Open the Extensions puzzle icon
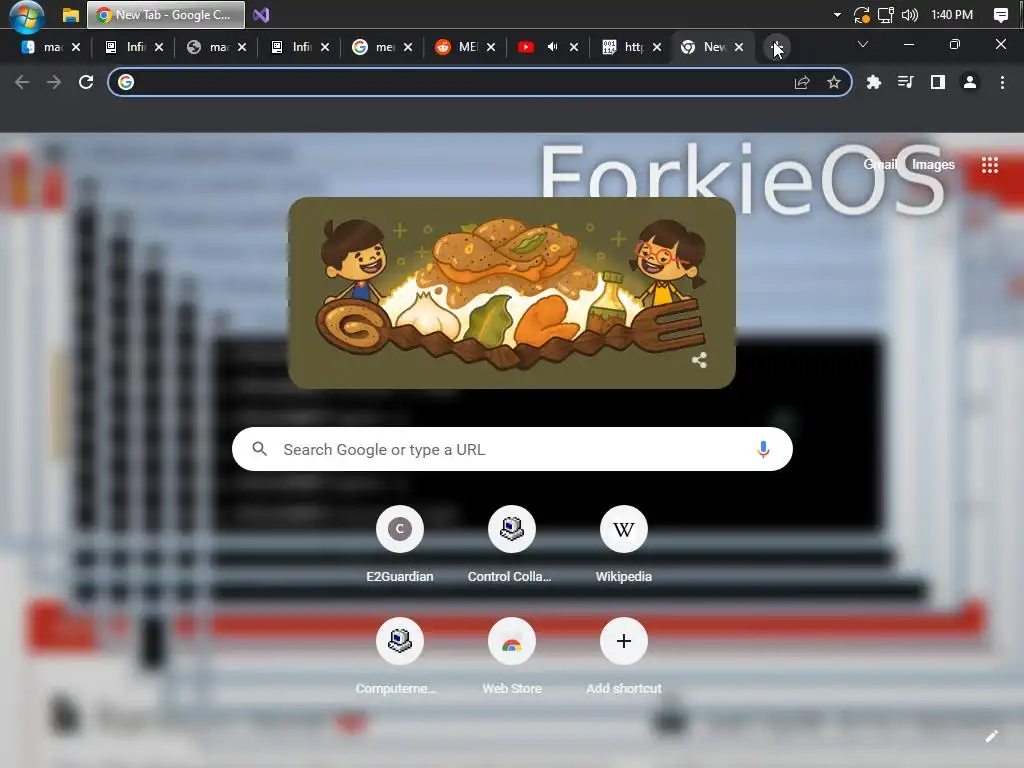Viewport: 1024px width, 768px height. click(x=873, y=82)
